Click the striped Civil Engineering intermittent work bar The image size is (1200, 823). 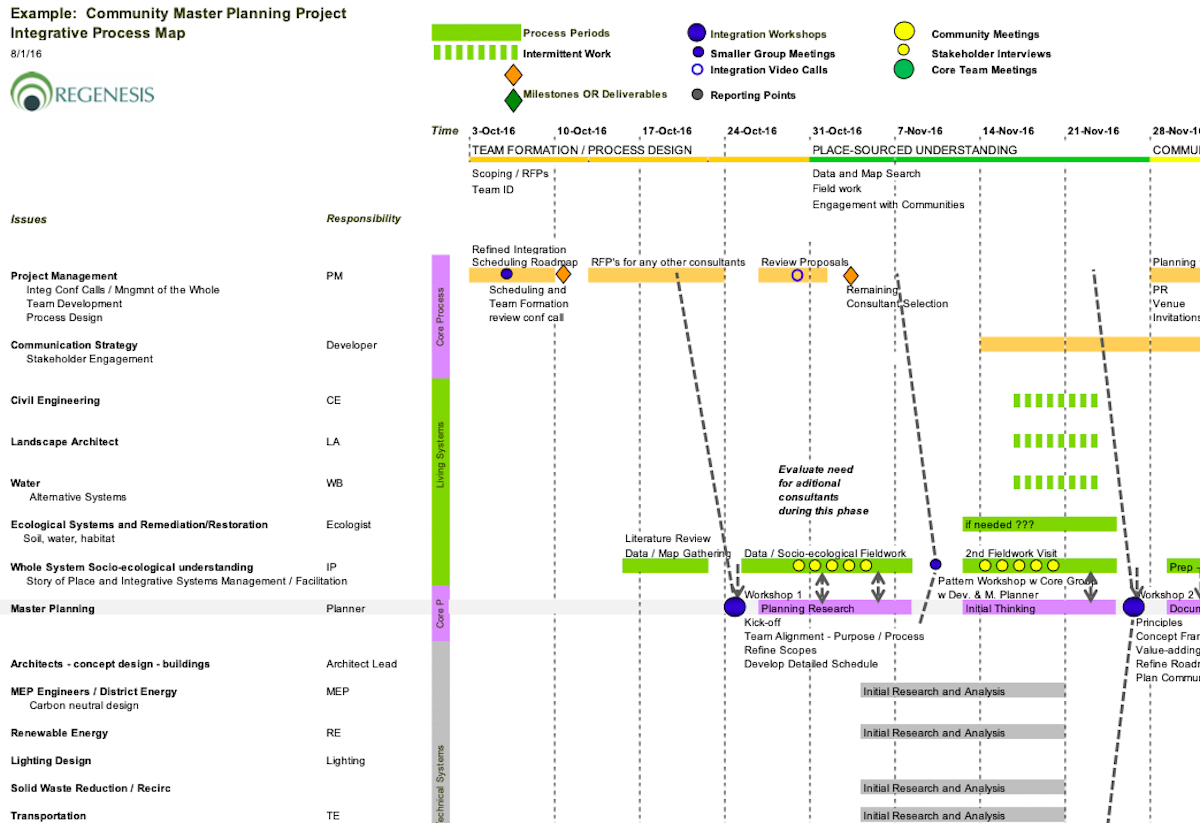[x=1057, y=400]
